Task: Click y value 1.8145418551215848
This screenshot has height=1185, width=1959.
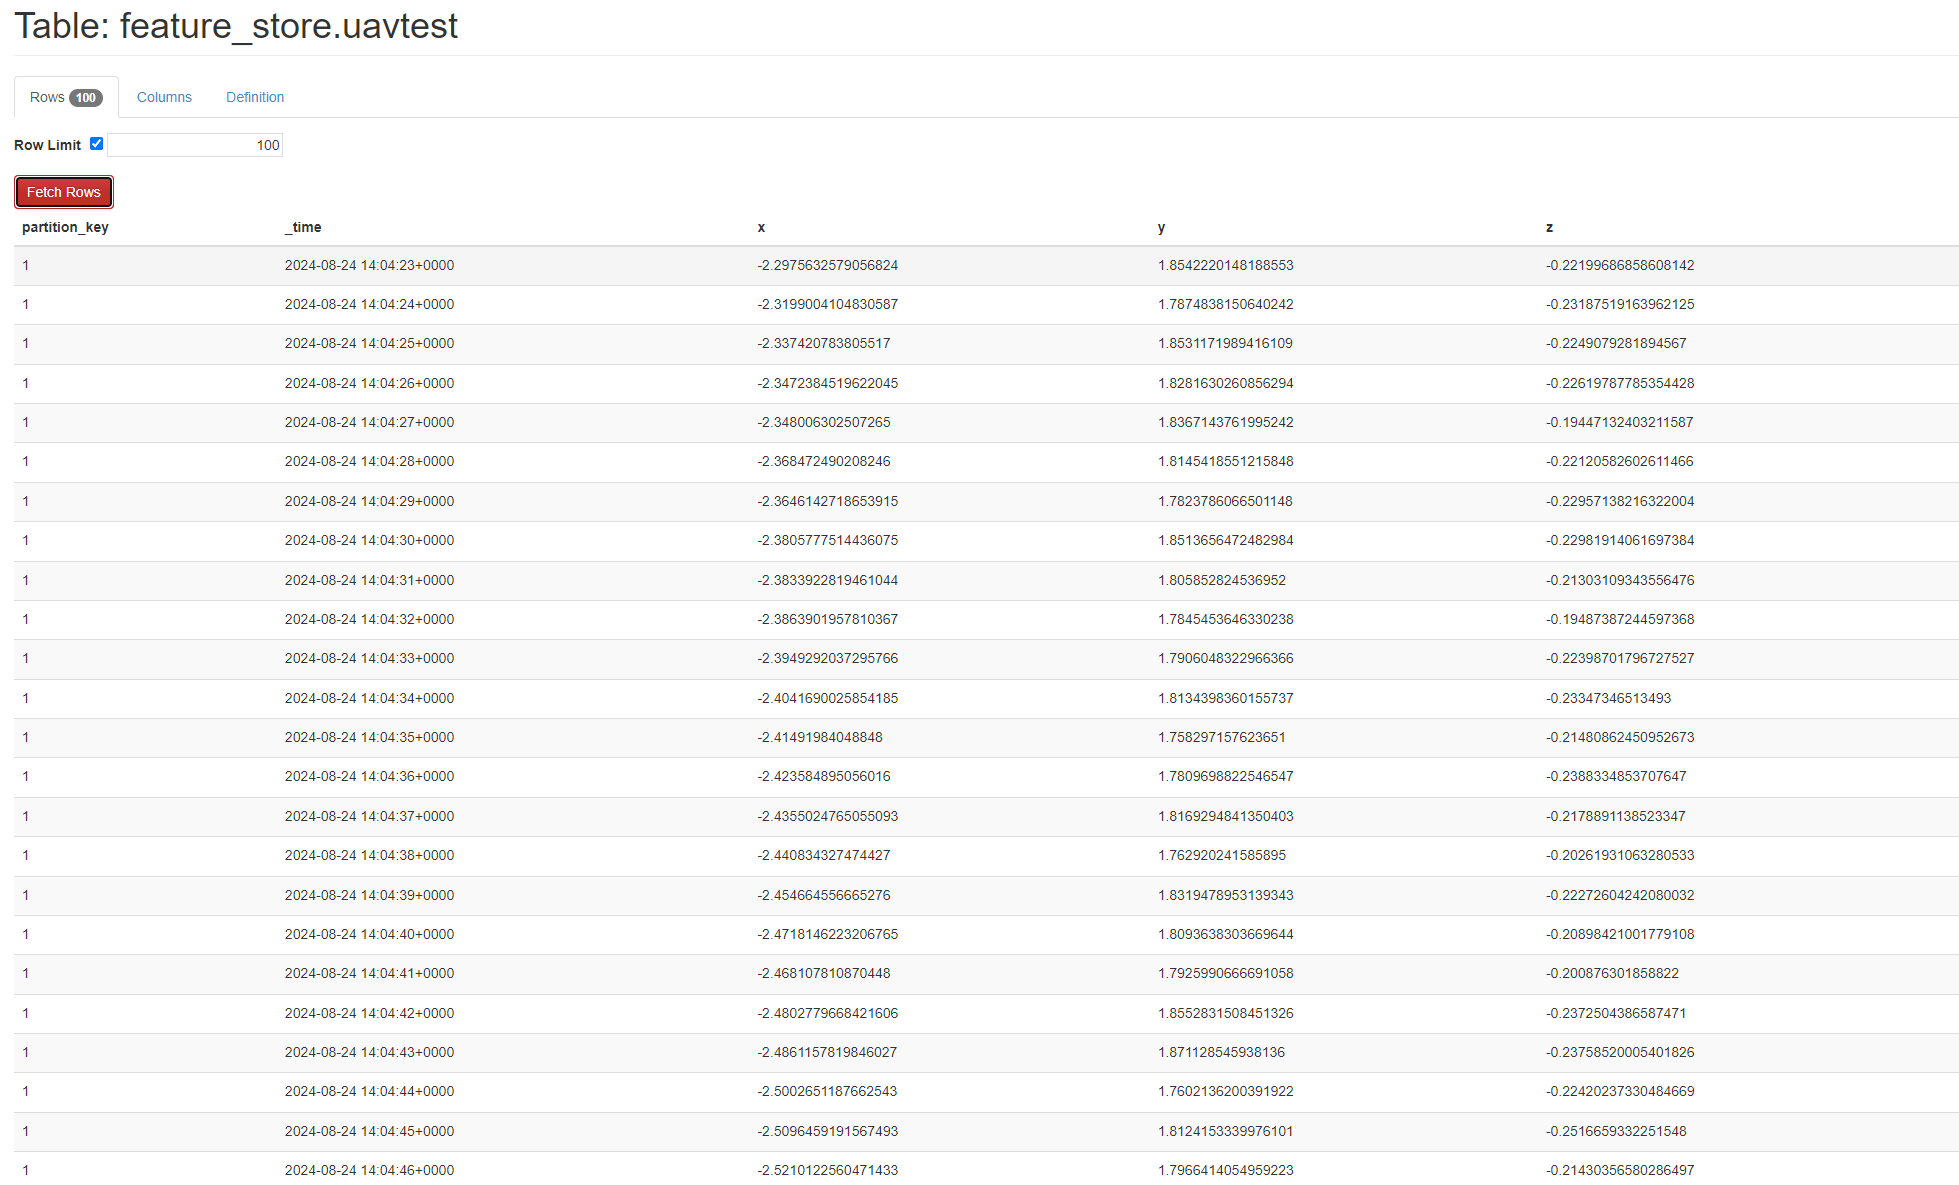Action: (1225, 461)
